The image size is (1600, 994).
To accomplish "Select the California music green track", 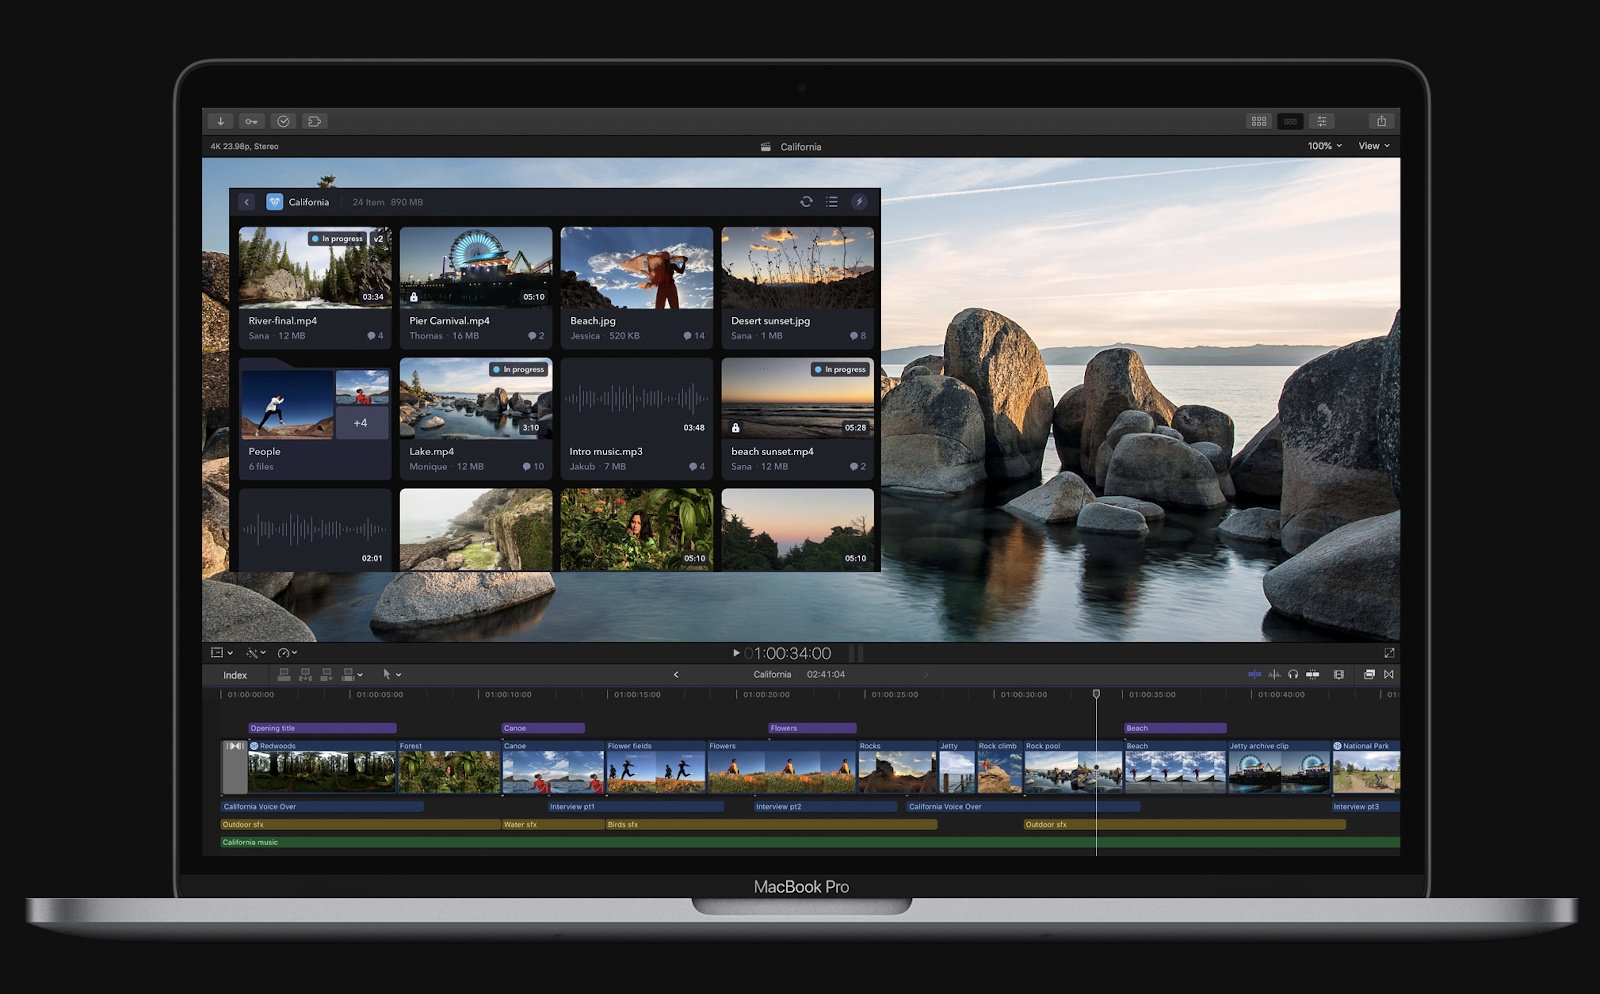I will tap(810, 842).
